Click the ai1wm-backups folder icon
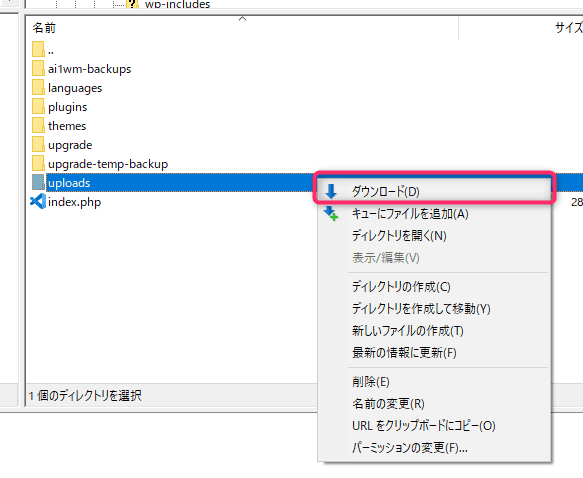 (x=38, y=69)
